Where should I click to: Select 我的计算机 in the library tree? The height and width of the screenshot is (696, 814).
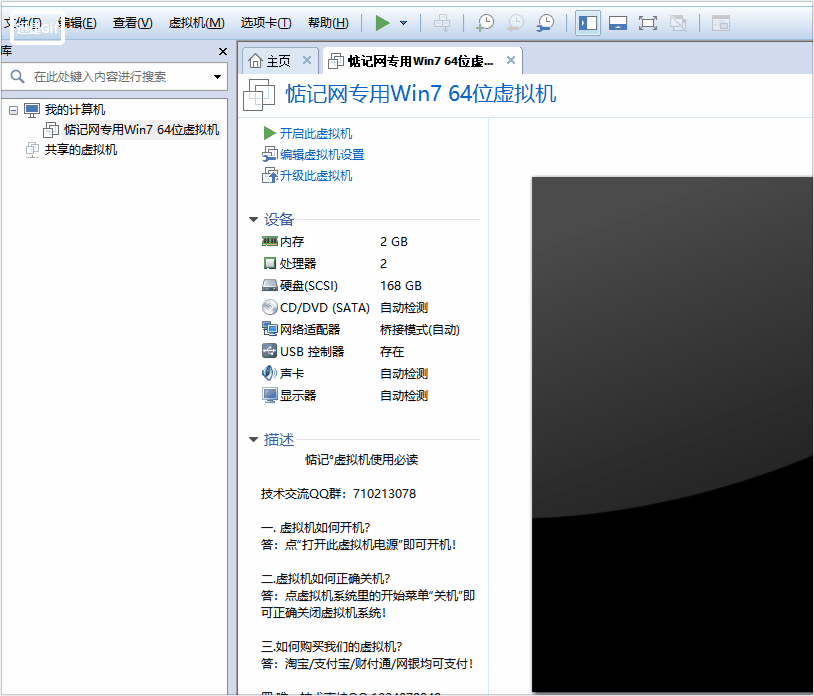75,110
